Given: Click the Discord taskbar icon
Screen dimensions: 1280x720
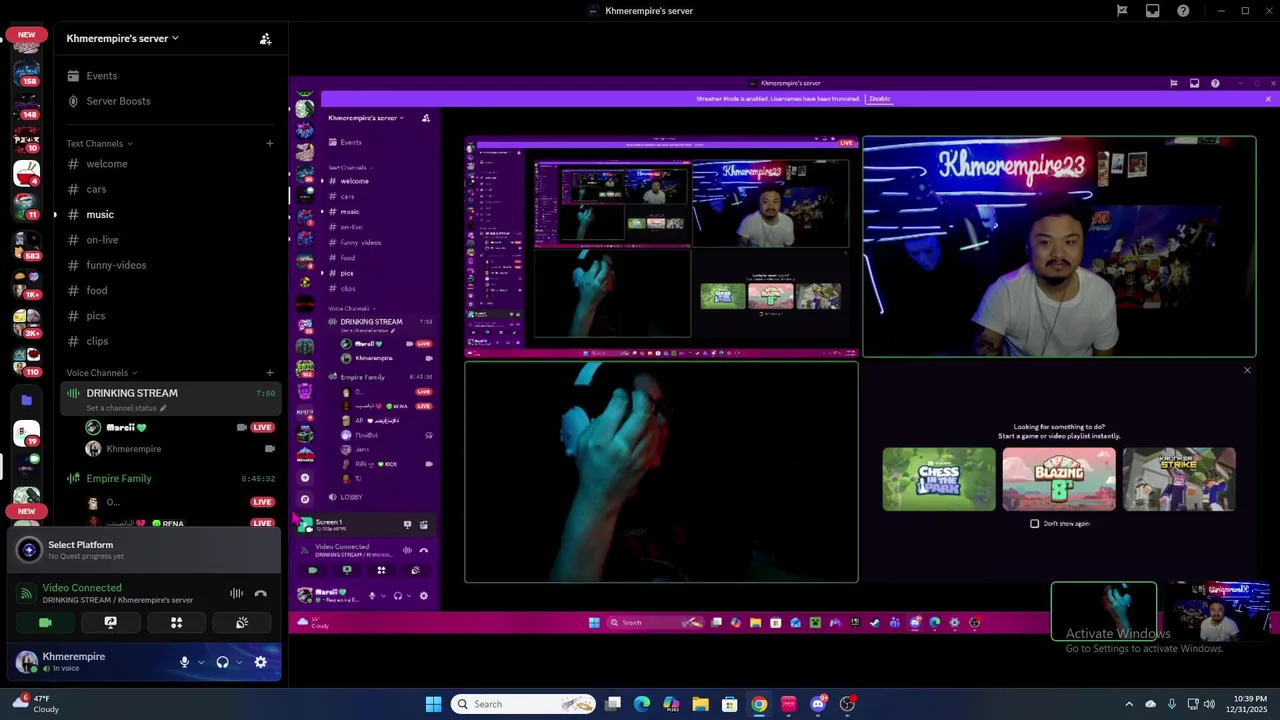Looking at the screenshot, I should tap(818, 704).
